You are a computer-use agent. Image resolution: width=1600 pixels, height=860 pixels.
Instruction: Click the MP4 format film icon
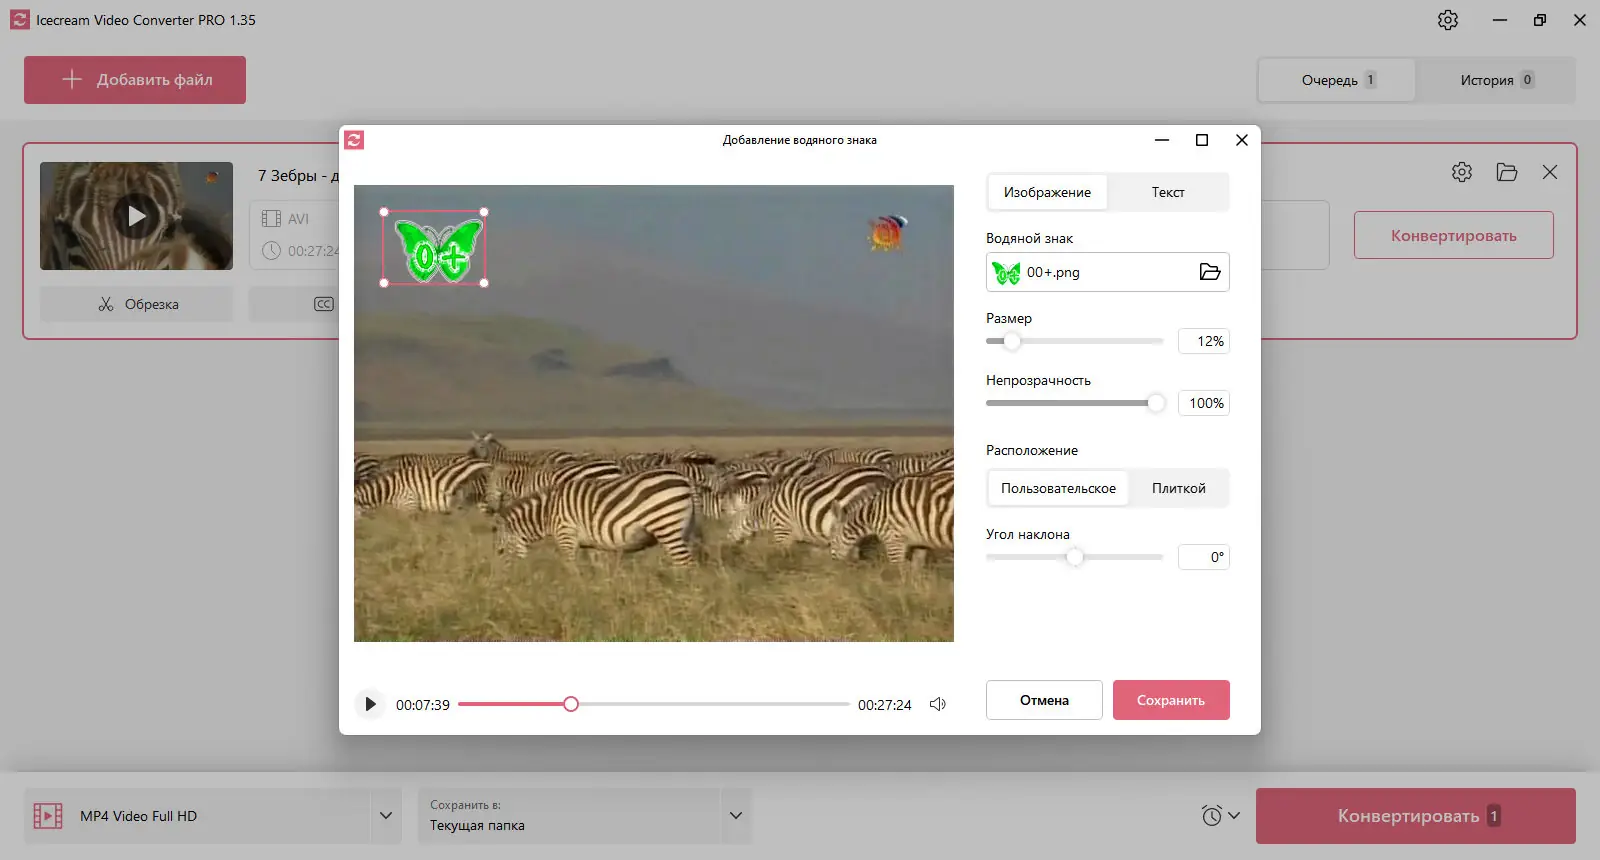pos(48,816)
